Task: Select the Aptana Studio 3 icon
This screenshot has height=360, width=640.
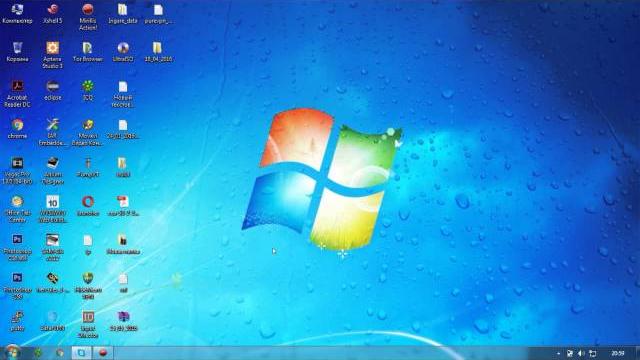Action: coord(53,55)
